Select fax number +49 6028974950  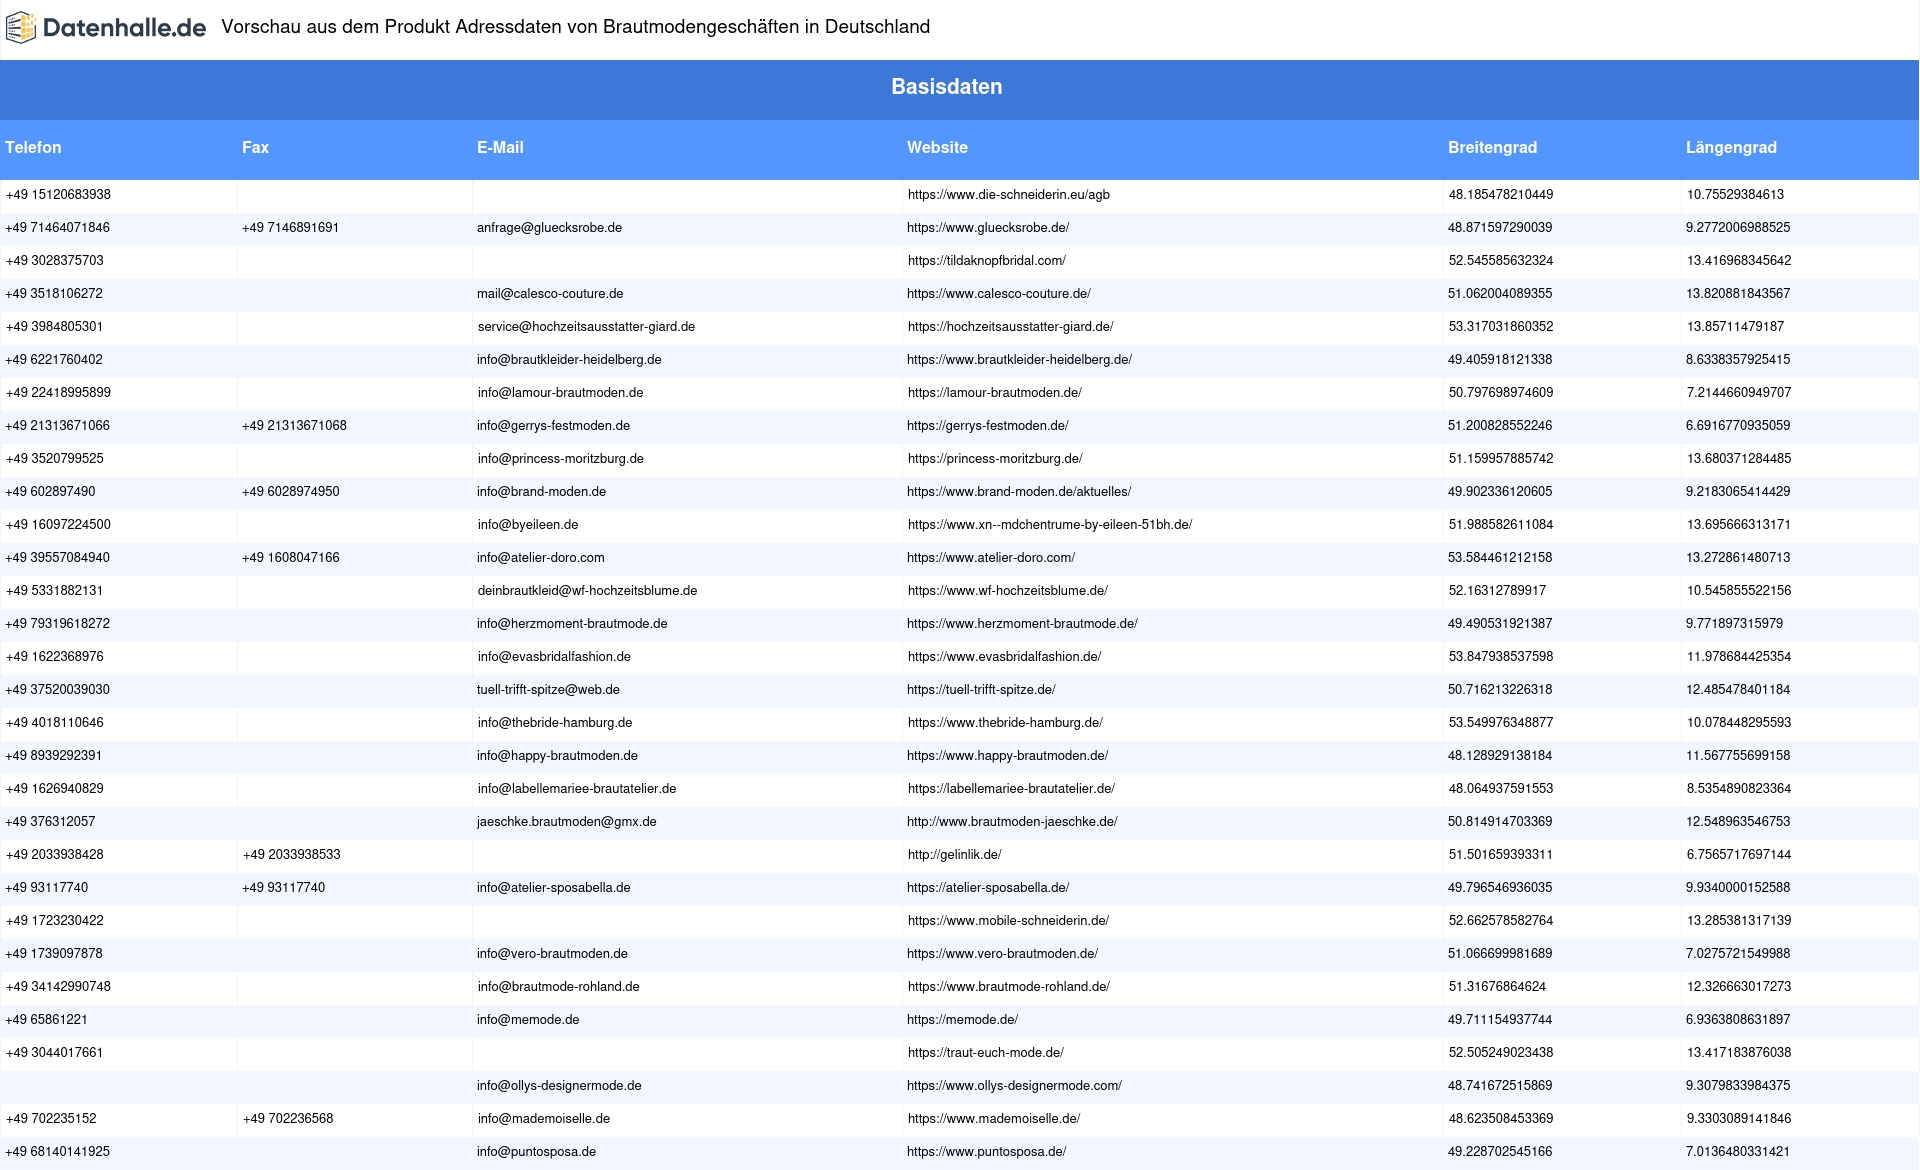coord(290,492)
